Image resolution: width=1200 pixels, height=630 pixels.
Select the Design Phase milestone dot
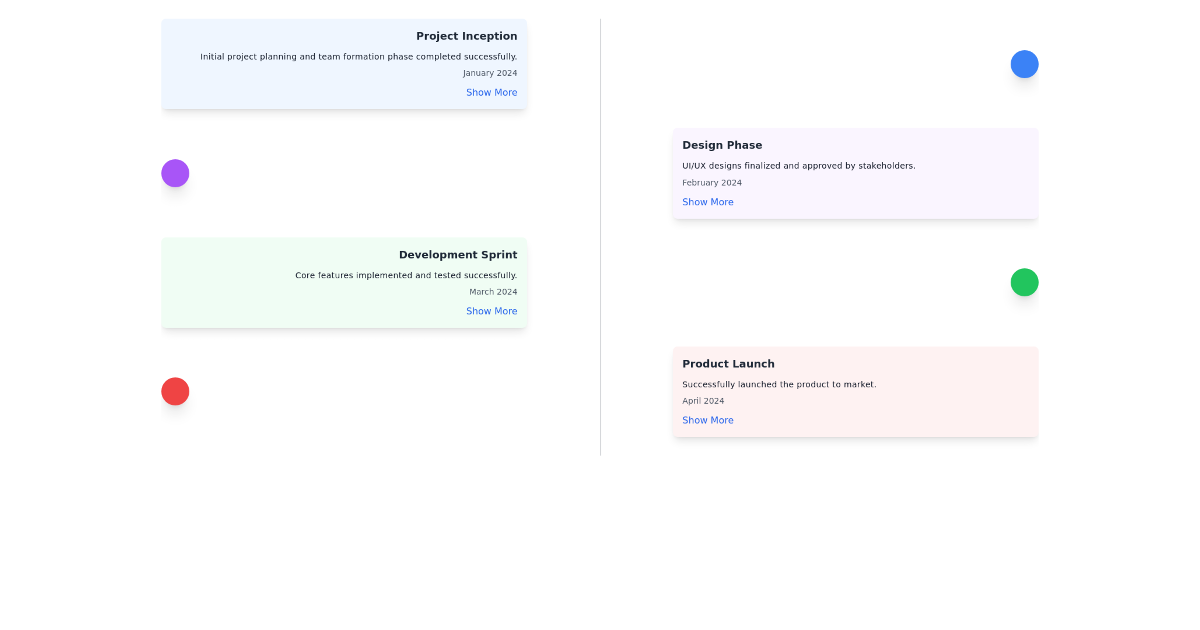coord(175,173)
